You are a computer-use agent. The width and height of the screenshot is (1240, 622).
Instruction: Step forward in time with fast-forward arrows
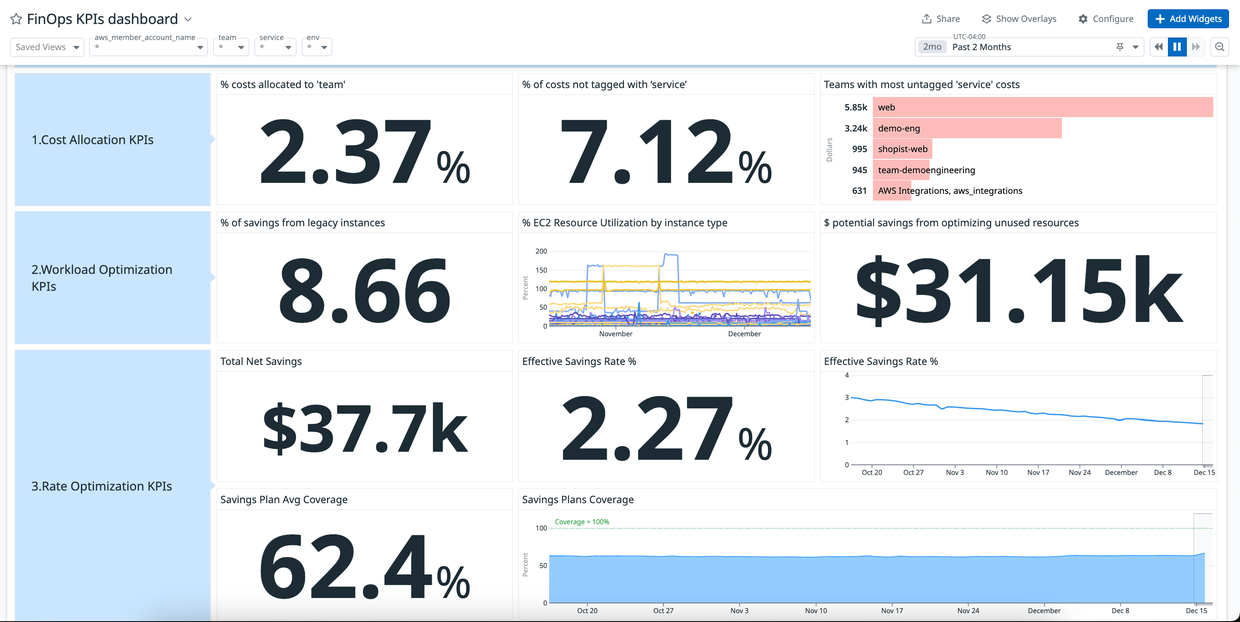tap(1196, 47)
